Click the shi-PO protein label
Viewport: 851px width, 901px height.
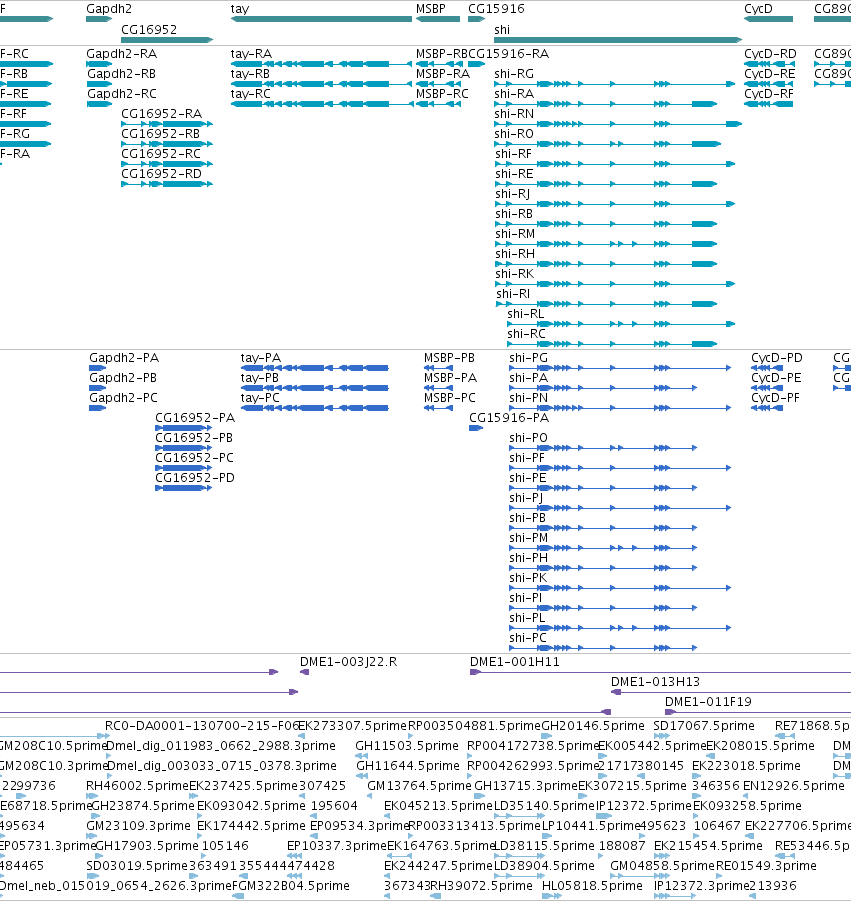pos(528,438)
